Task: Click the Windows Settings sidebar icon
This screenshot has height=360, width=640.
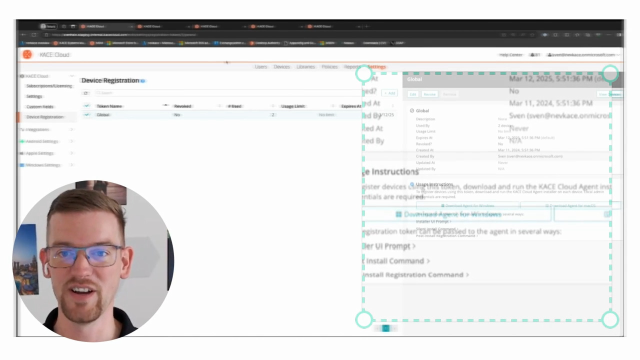Action: 22,165
